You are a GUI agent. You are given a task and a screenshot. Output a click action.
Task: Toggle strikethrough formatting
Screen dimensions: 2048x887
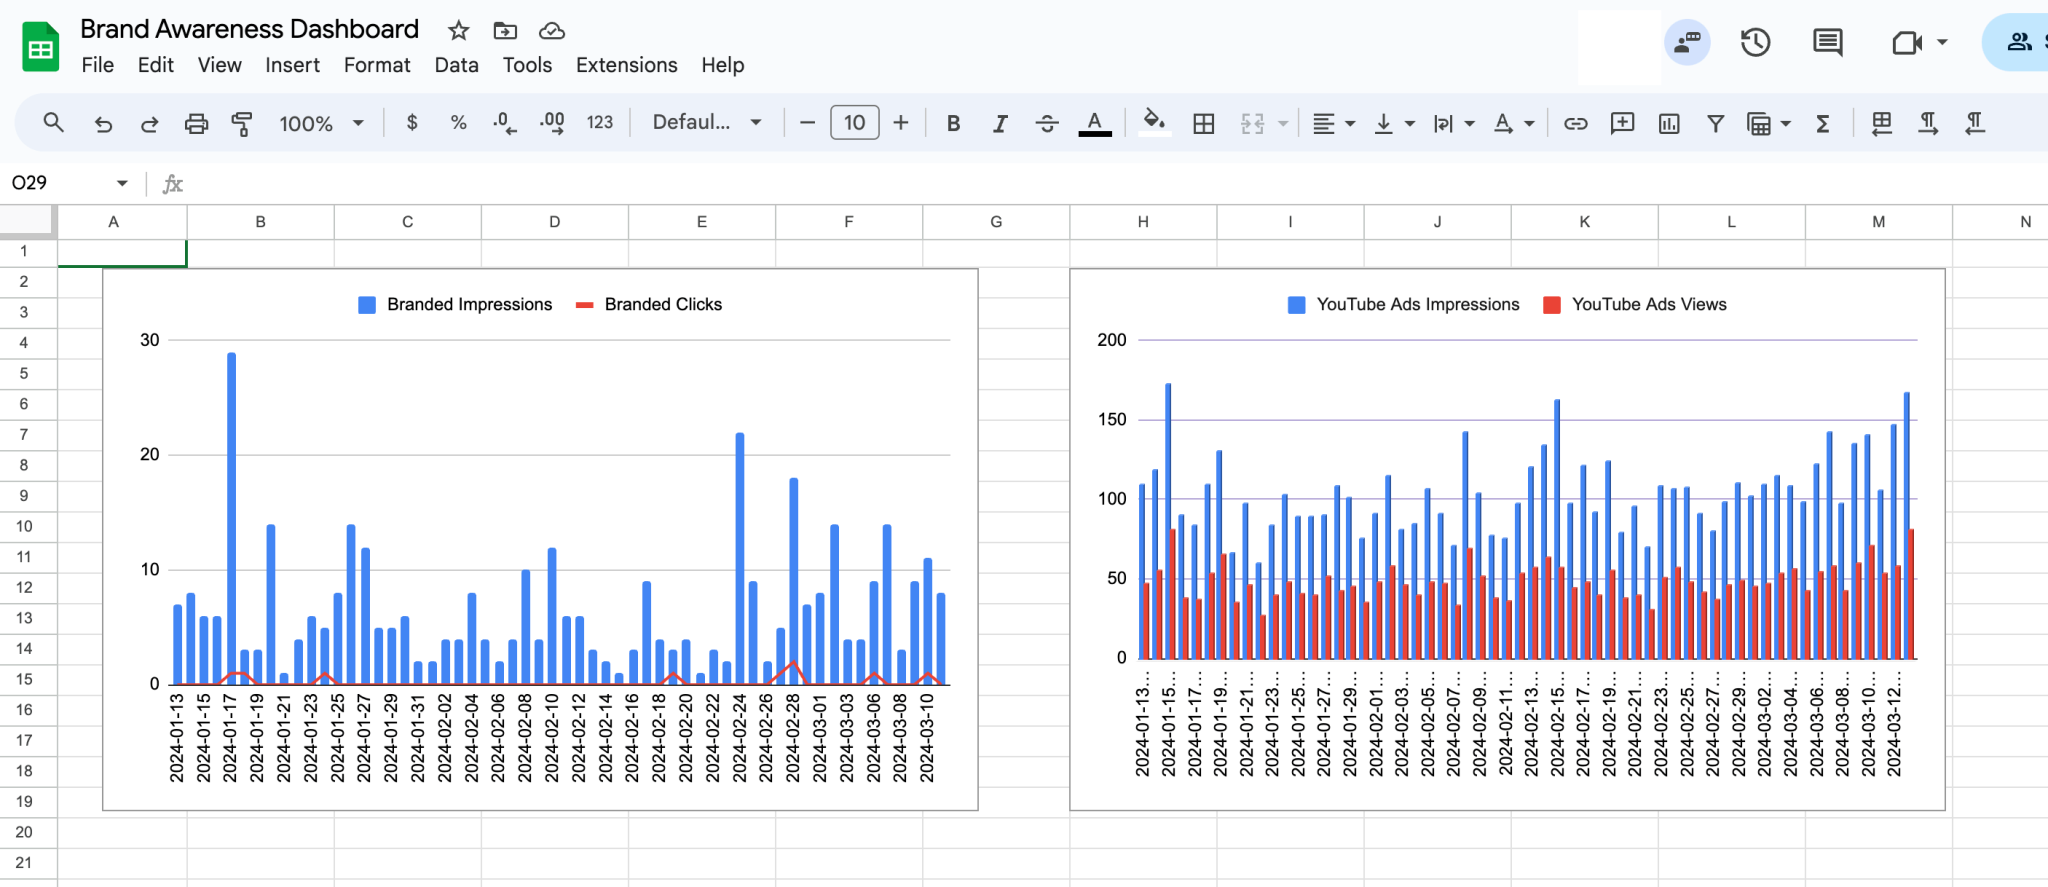[x=1047, y=123]
